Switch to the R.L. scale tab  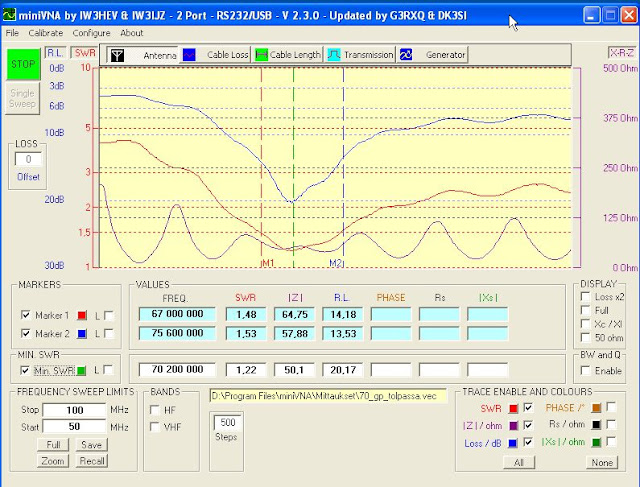click(55, 53)
